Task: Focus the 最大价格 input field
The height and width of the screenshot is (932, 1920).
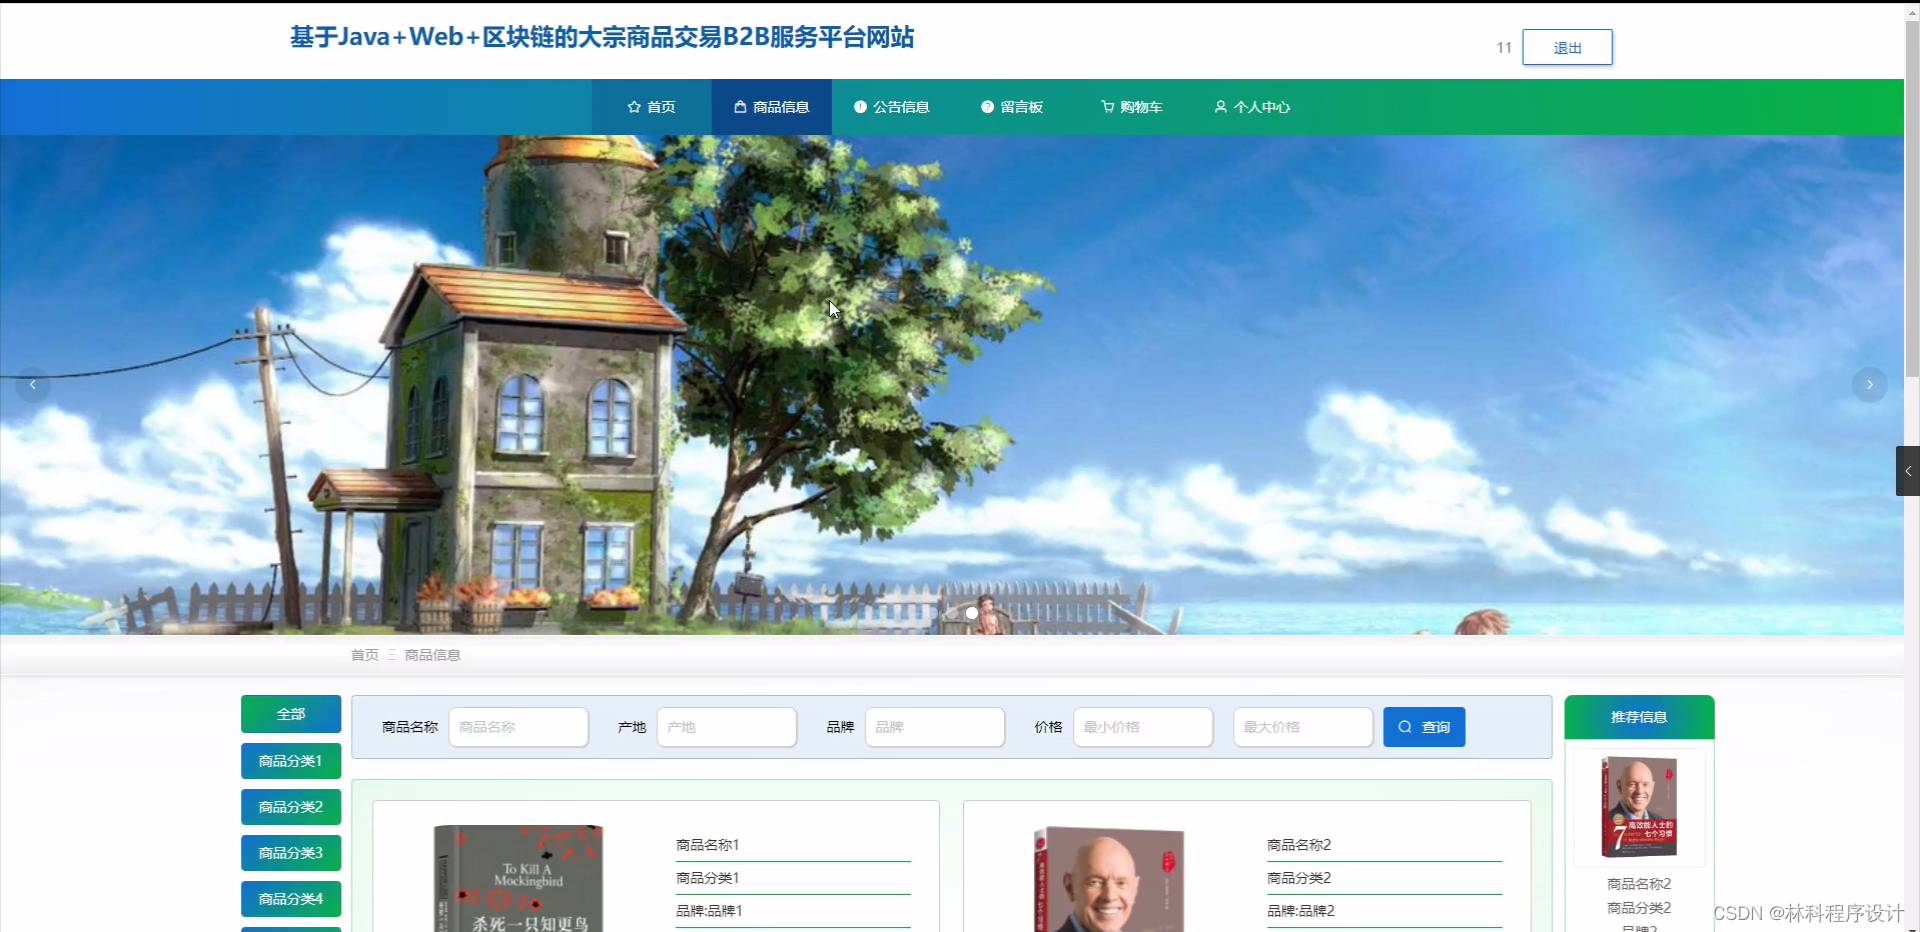Action: pos(1303,727)
